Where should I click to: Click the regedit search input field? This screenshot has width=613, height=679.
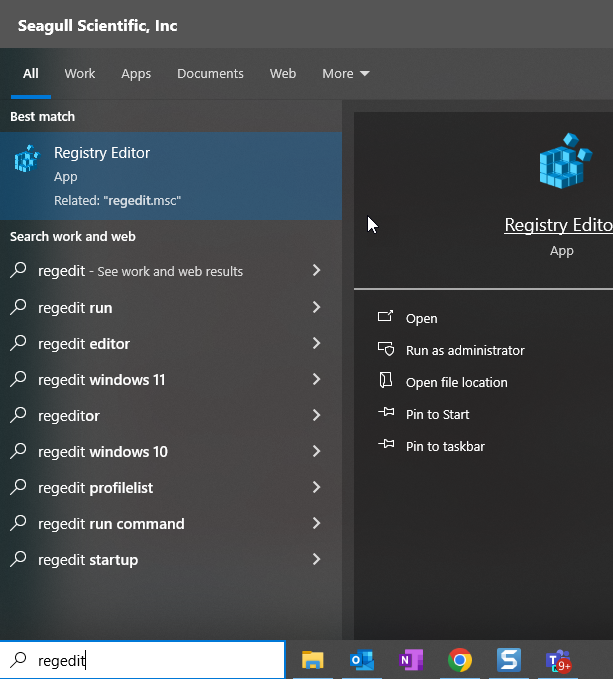142,660
